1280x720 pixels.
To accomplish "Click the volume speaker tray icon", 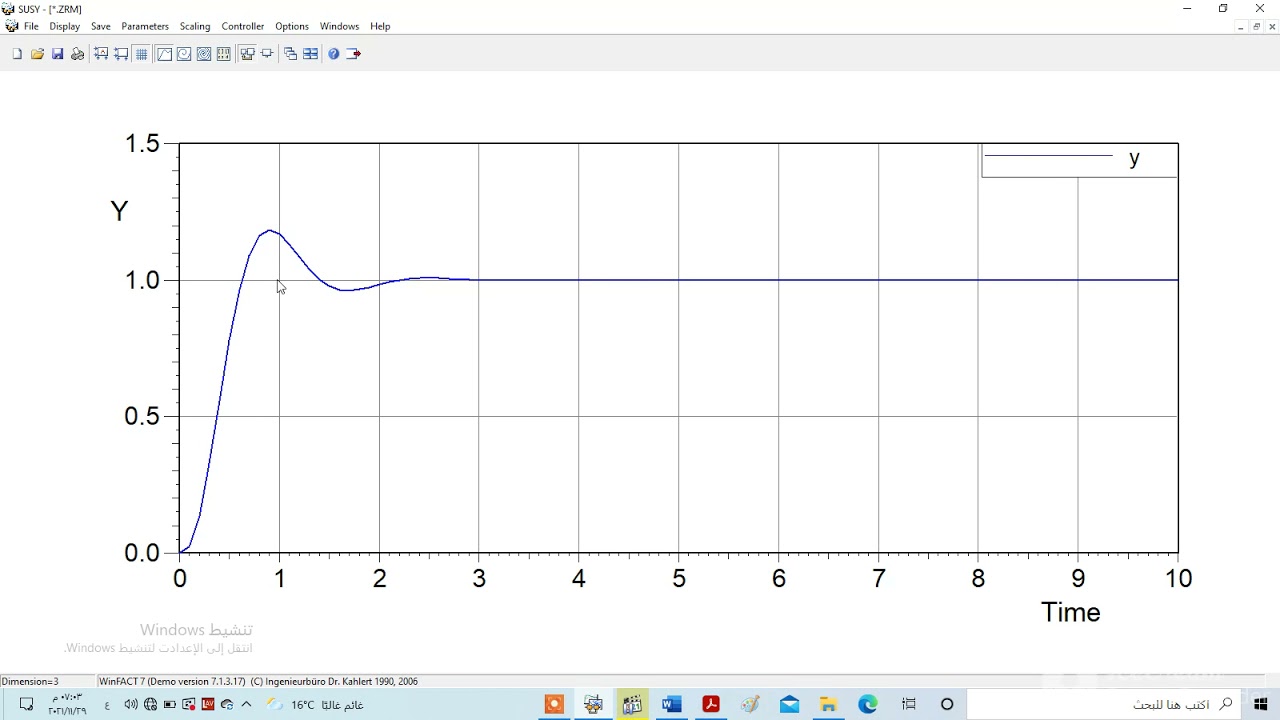I will point(131,704).
